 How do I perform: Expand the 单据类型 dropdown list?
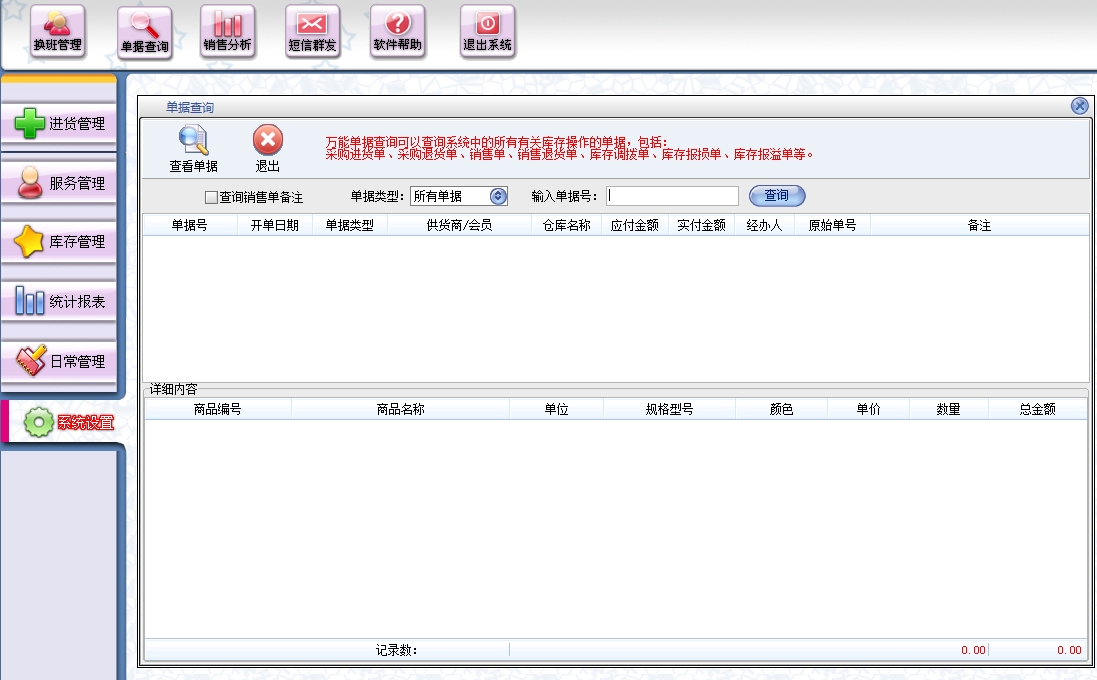(x=498, y=196)
